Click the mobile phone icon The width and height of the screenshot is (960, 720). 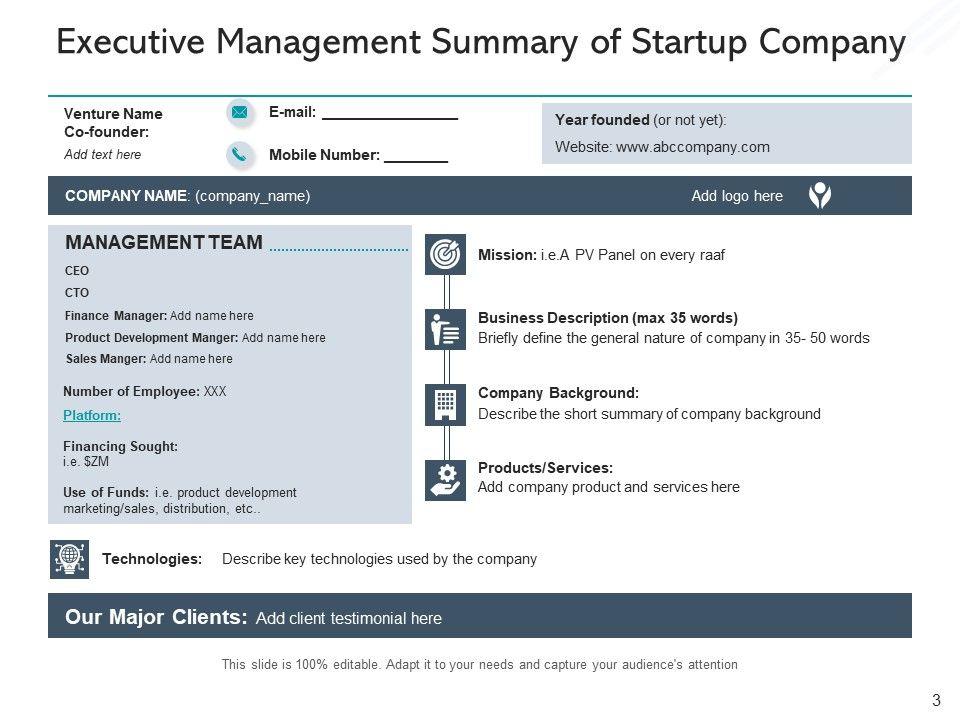(x=240, y=155)
